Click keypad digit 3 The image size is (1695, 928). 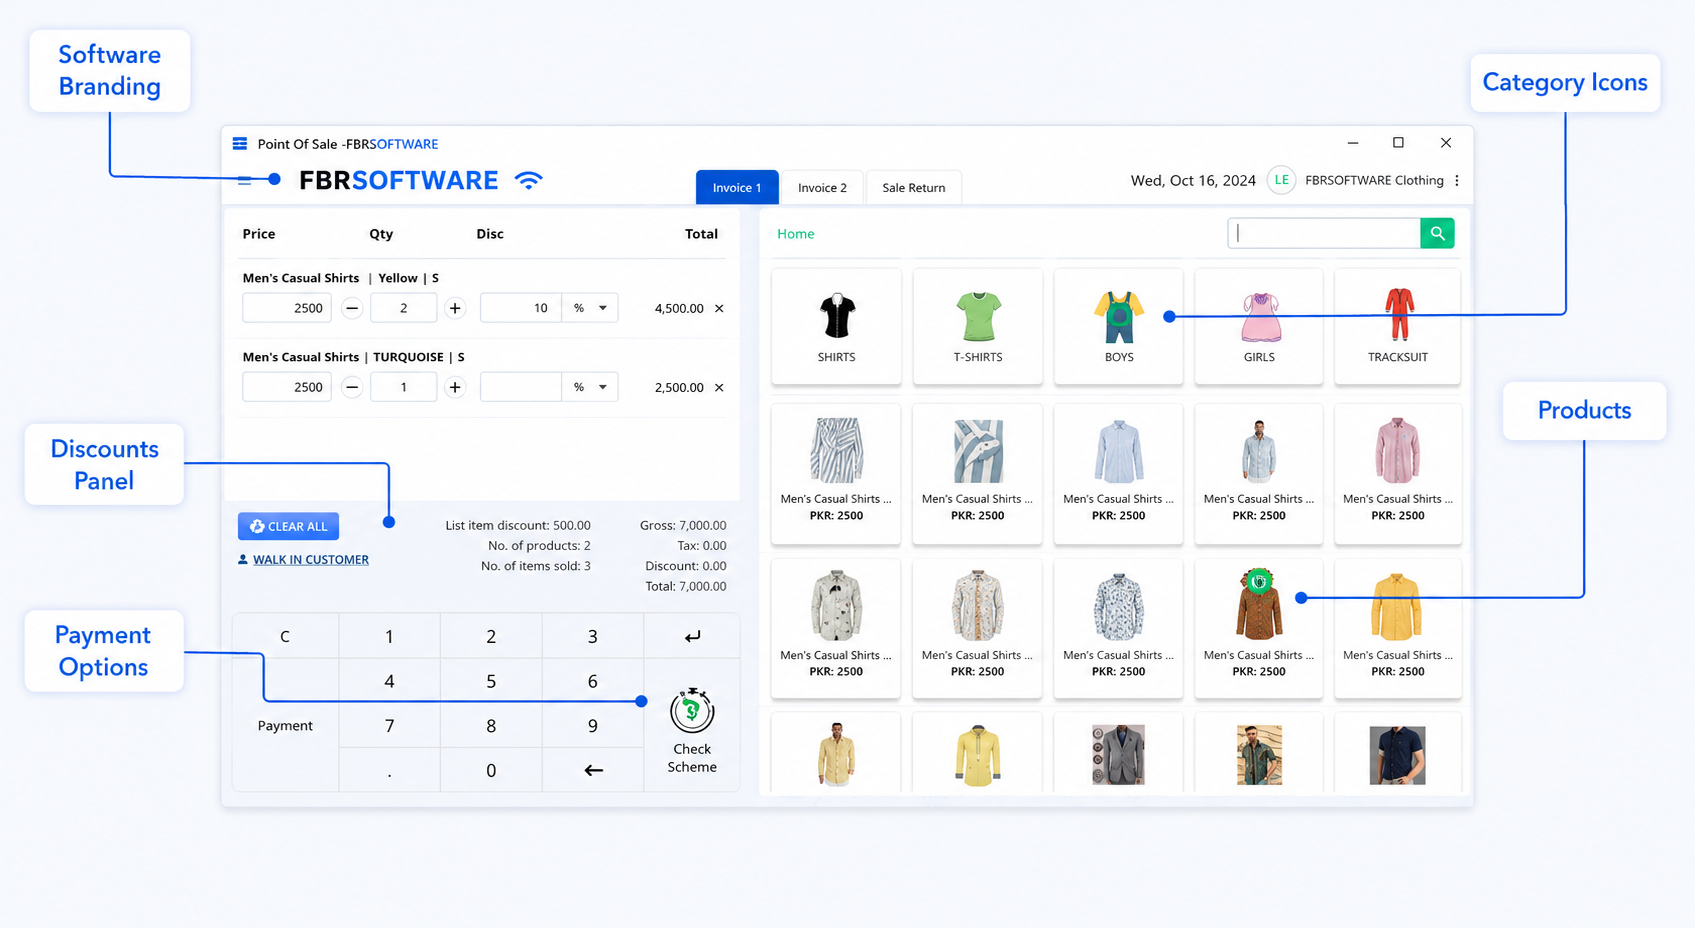coord(593,636)
